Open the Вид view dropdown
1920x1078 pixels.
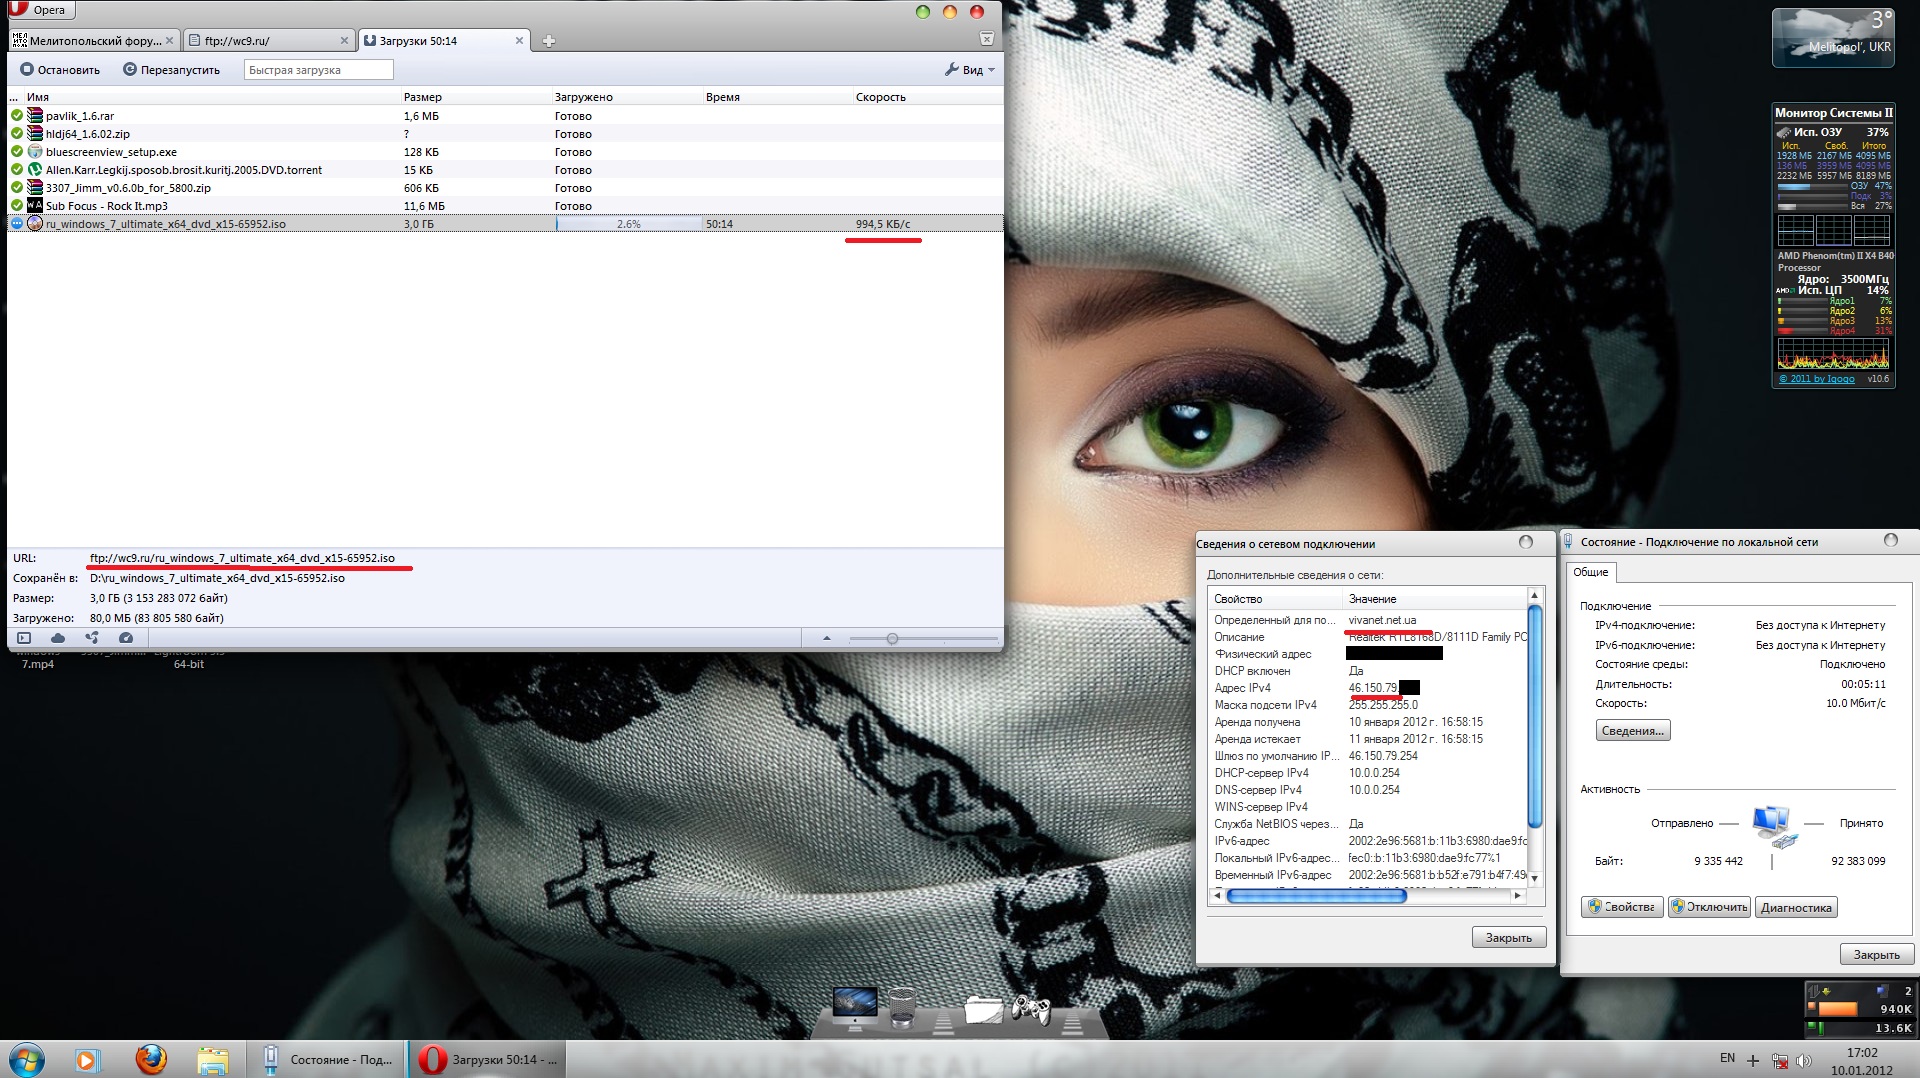tap(969, 70)
